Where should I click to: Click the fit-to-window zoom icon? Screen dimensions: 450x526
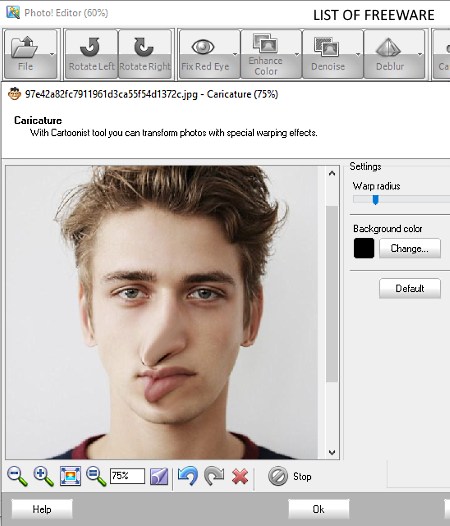click(x=70, y=476)
